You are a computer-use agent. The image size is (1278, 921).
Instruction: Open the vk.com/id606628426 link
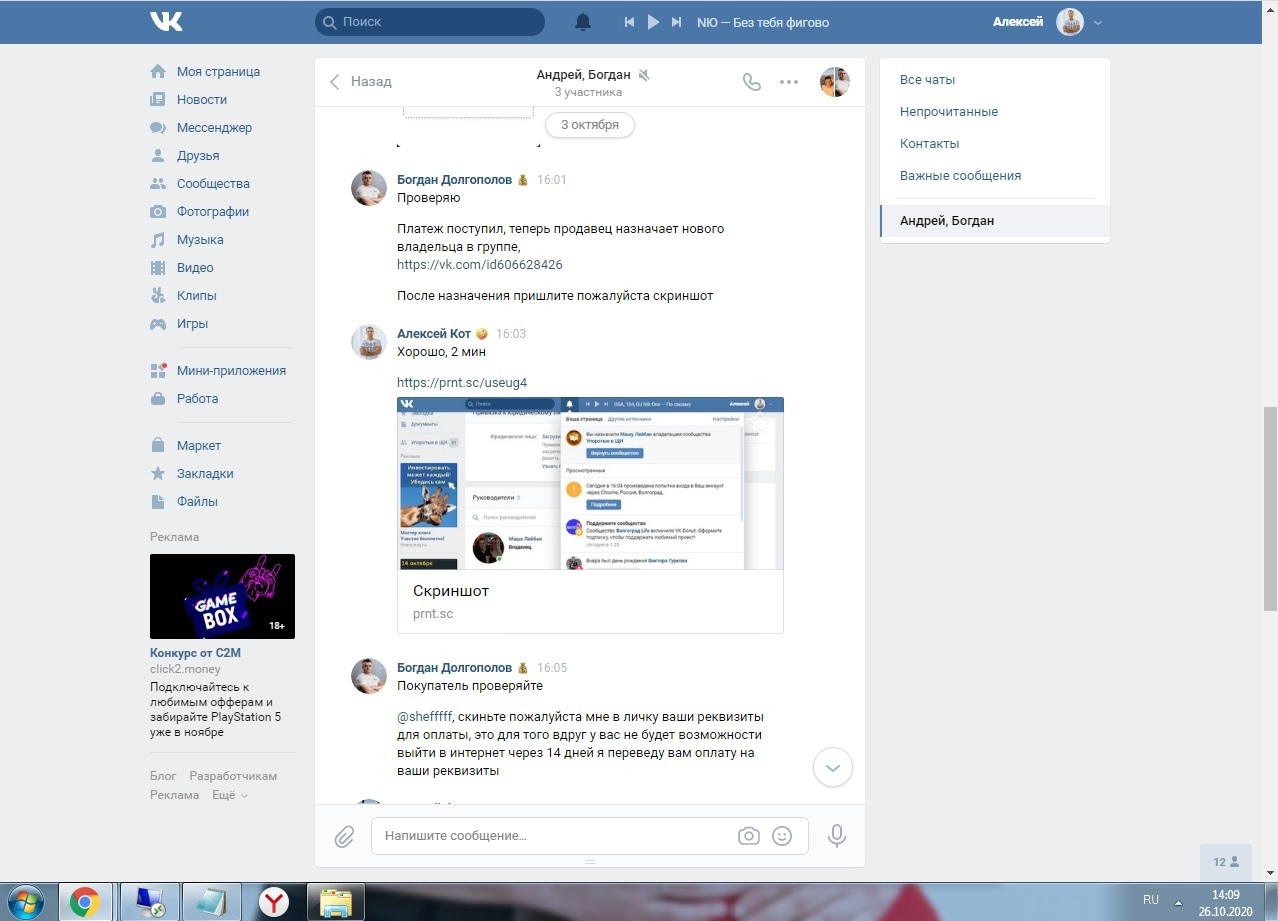pos(479,265)
